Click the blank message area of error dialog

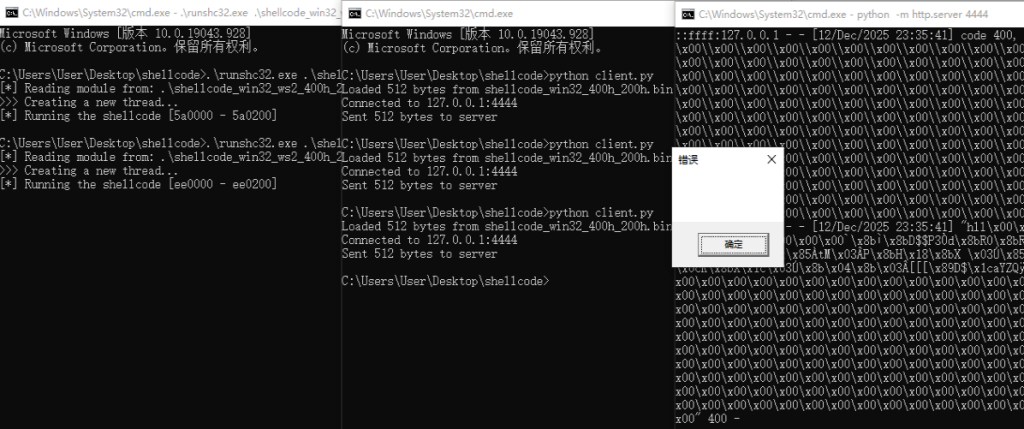click(x=726, y=195)
